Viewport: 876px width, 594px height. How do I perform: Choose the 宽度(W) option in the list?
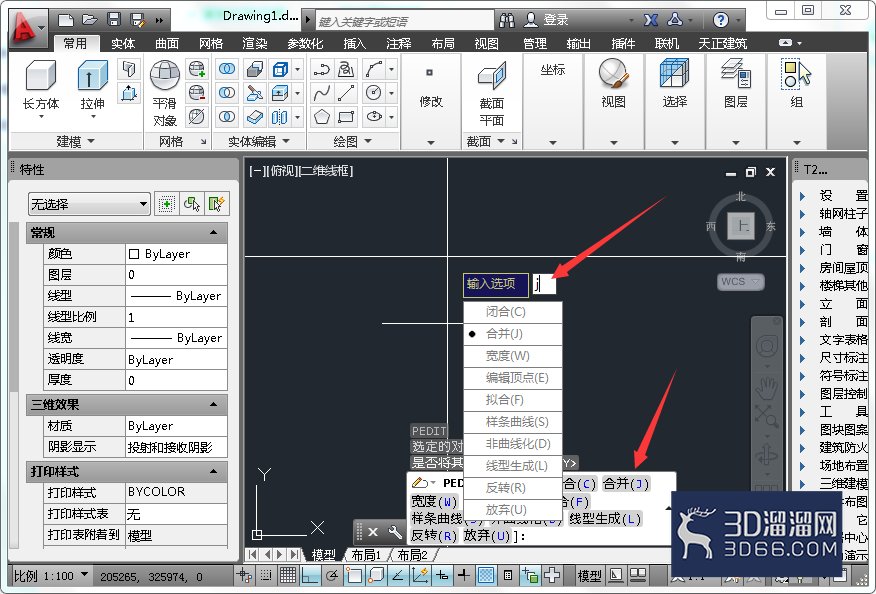pyautogui.click(x=513, y=355)
